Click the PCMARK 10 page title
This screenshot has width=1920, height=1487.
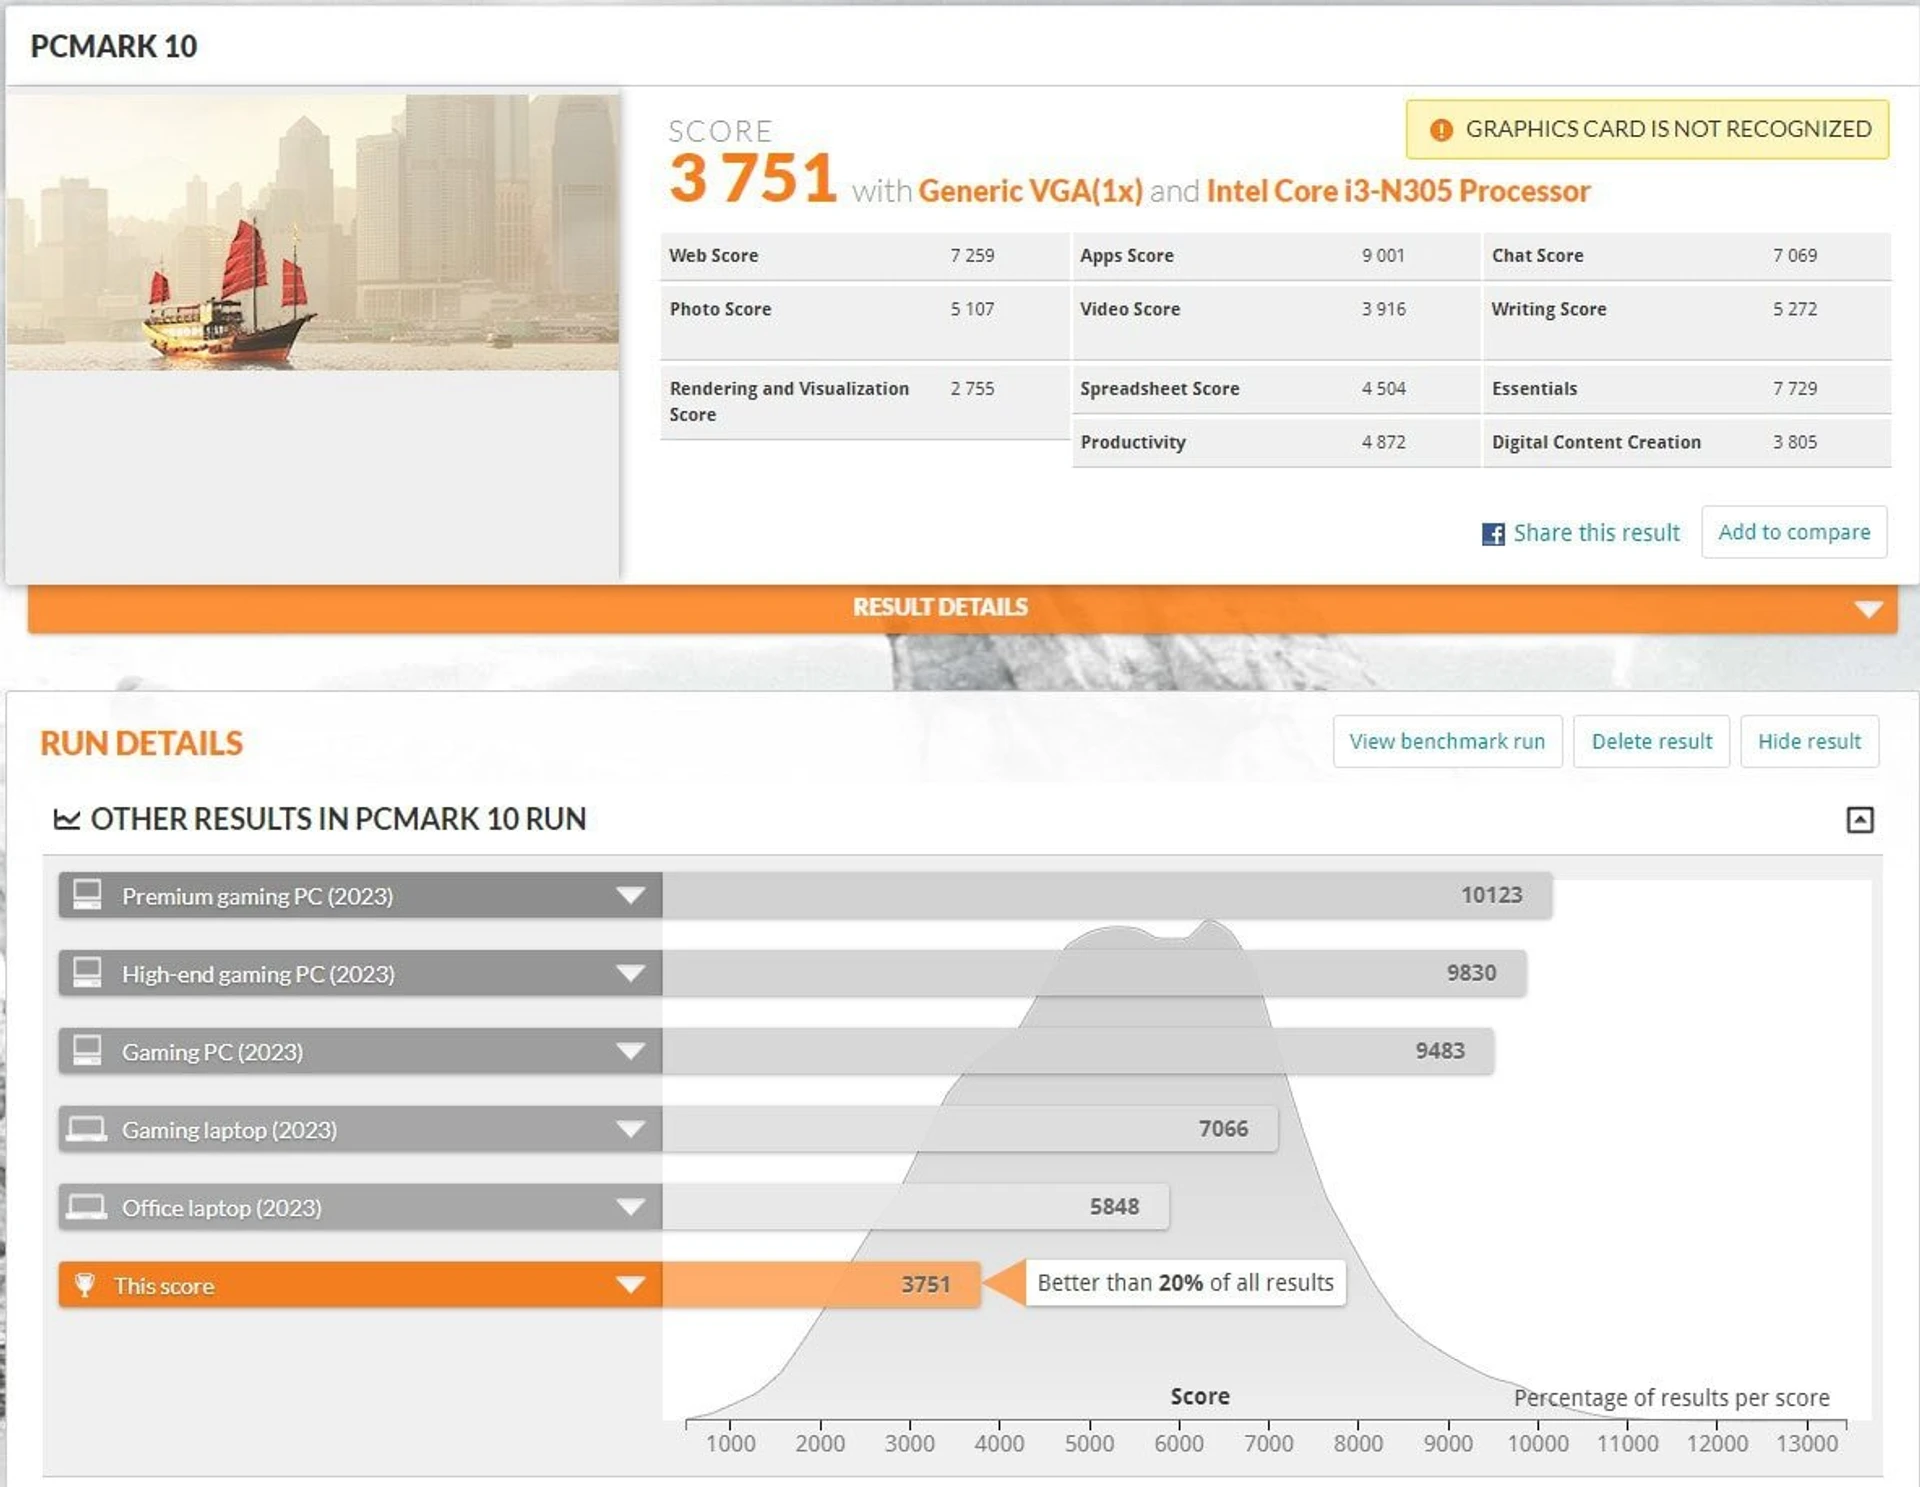pyautogui.click(x=114, y=46)
